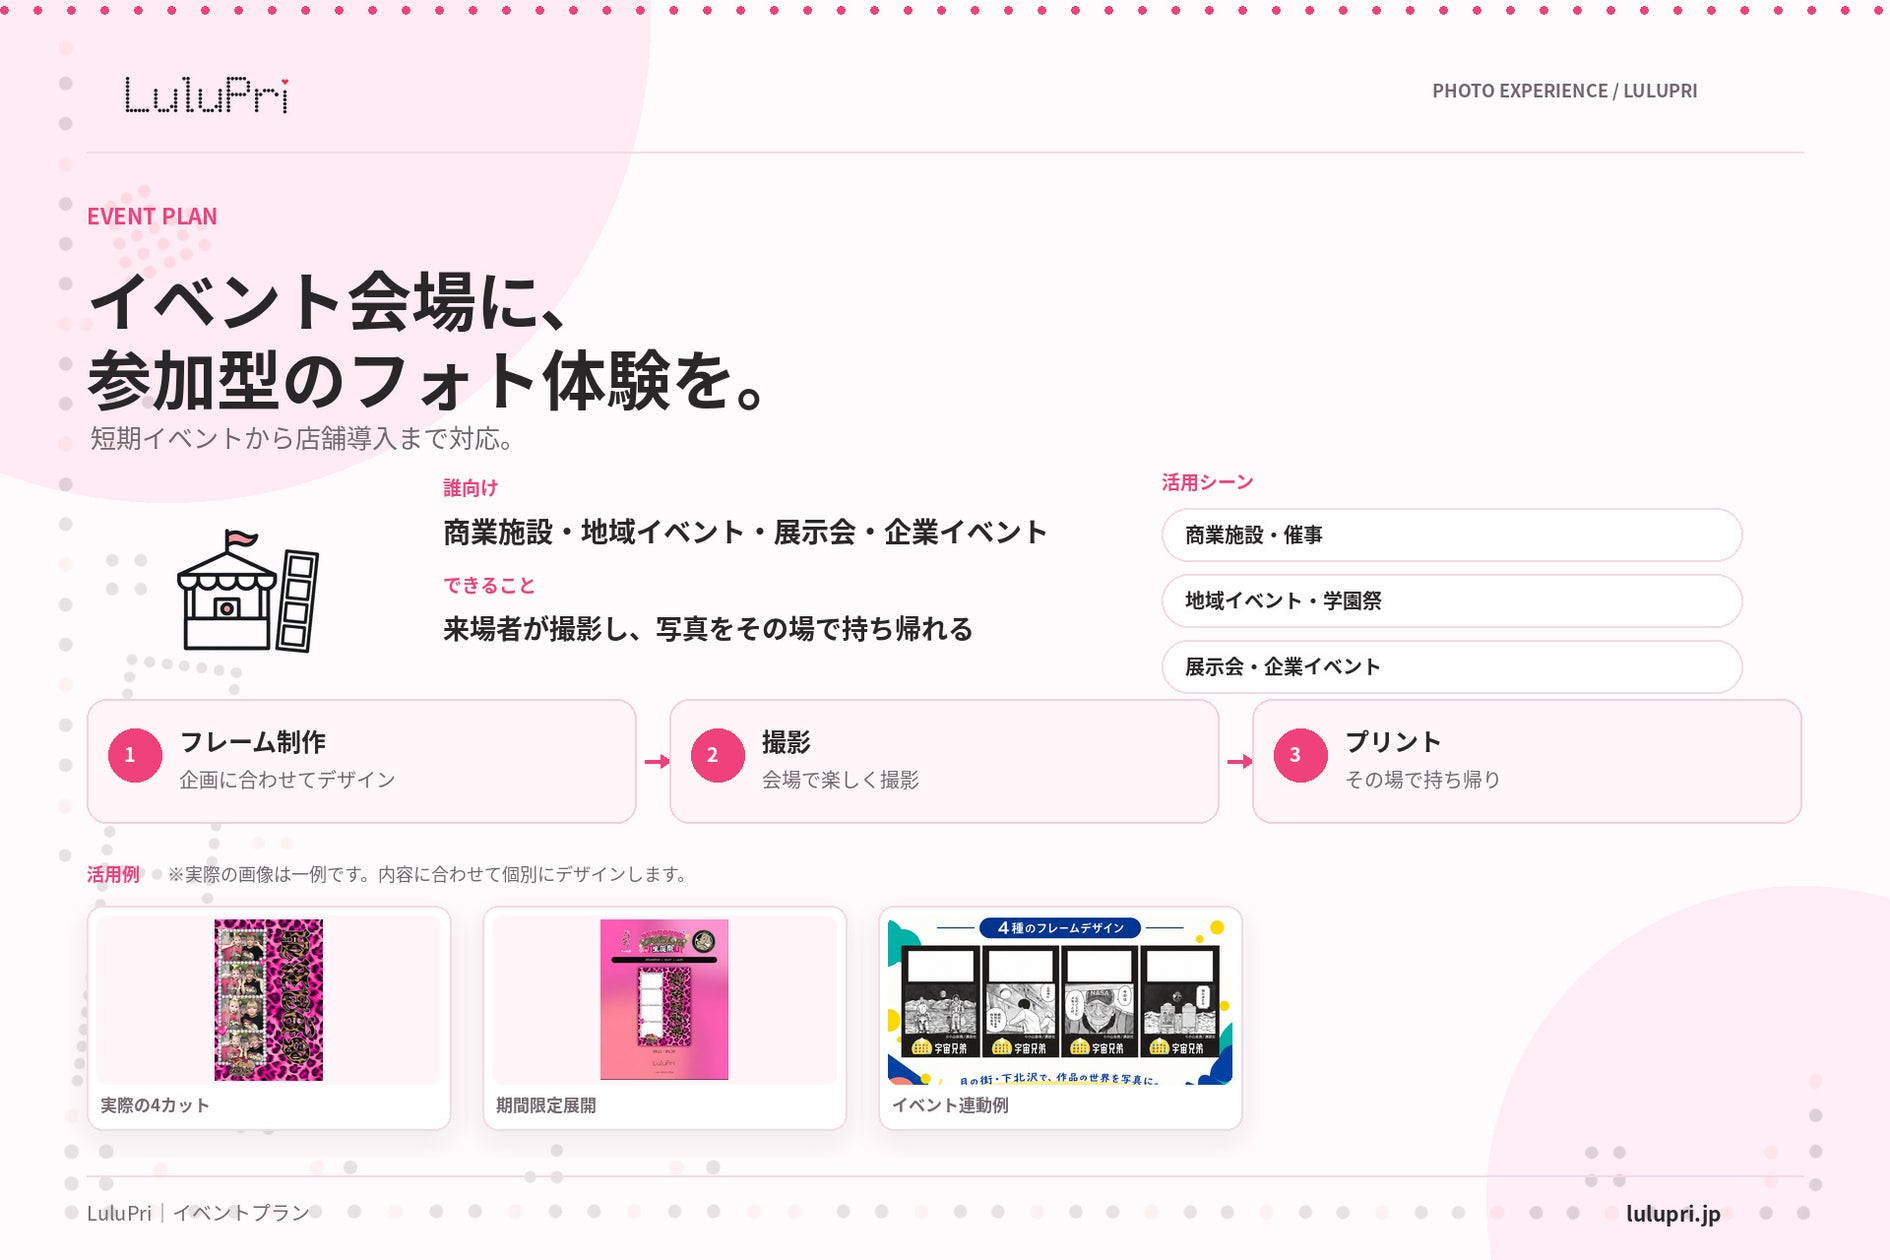Click the 短期イベントから店舗導入まで対応 subtitle
Screen dimensions: 1890x1260
click(302, 438)
